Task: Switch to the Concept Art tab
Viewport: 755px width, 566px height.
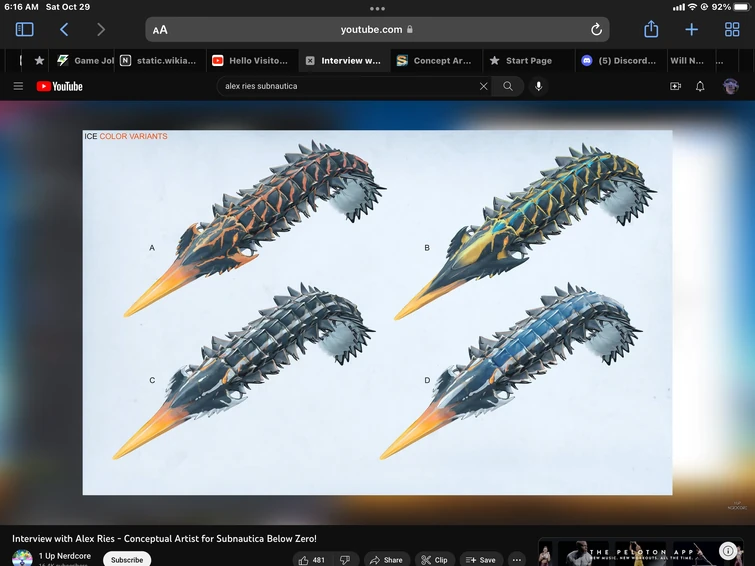Action: (436, 61)
